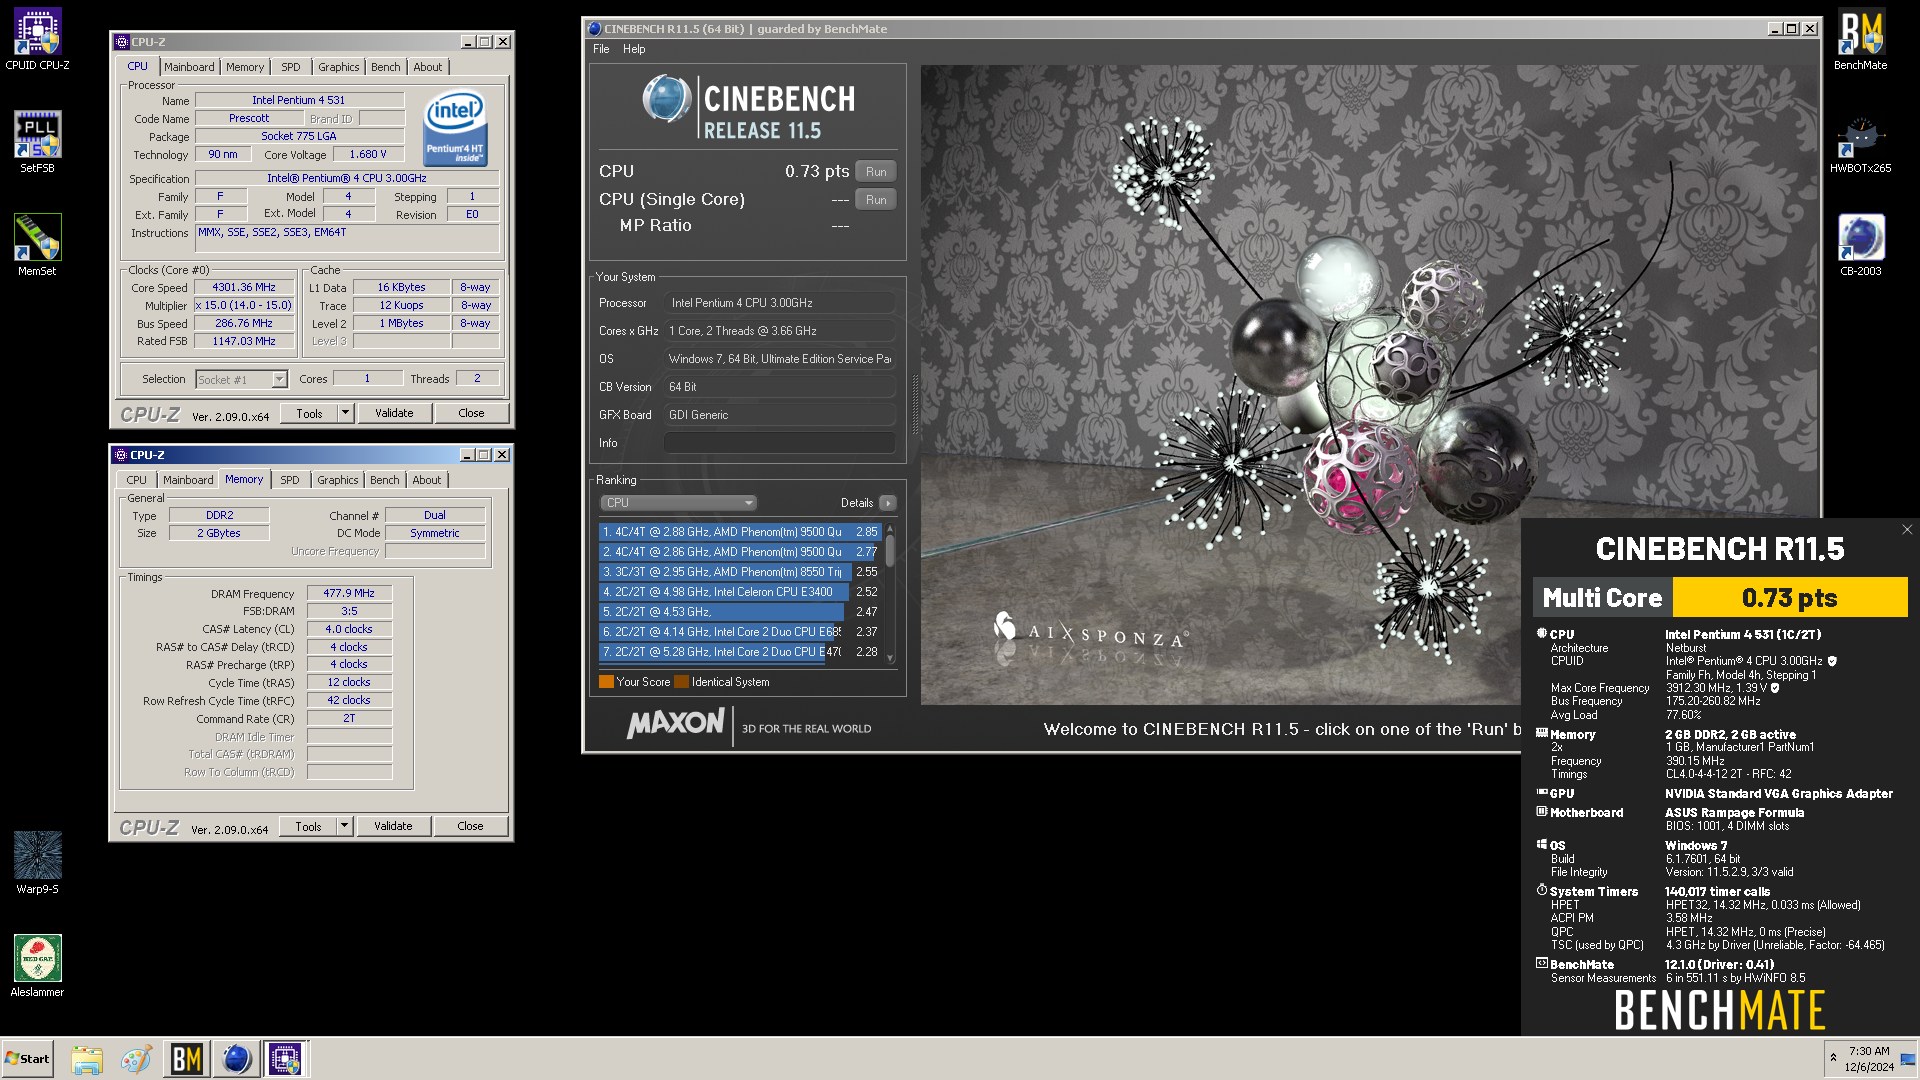The width and height of the screenshot is (1920, 1080).
Task: Select ranking entry 1 AMD Phenom 9500
Action: (739, 532)
